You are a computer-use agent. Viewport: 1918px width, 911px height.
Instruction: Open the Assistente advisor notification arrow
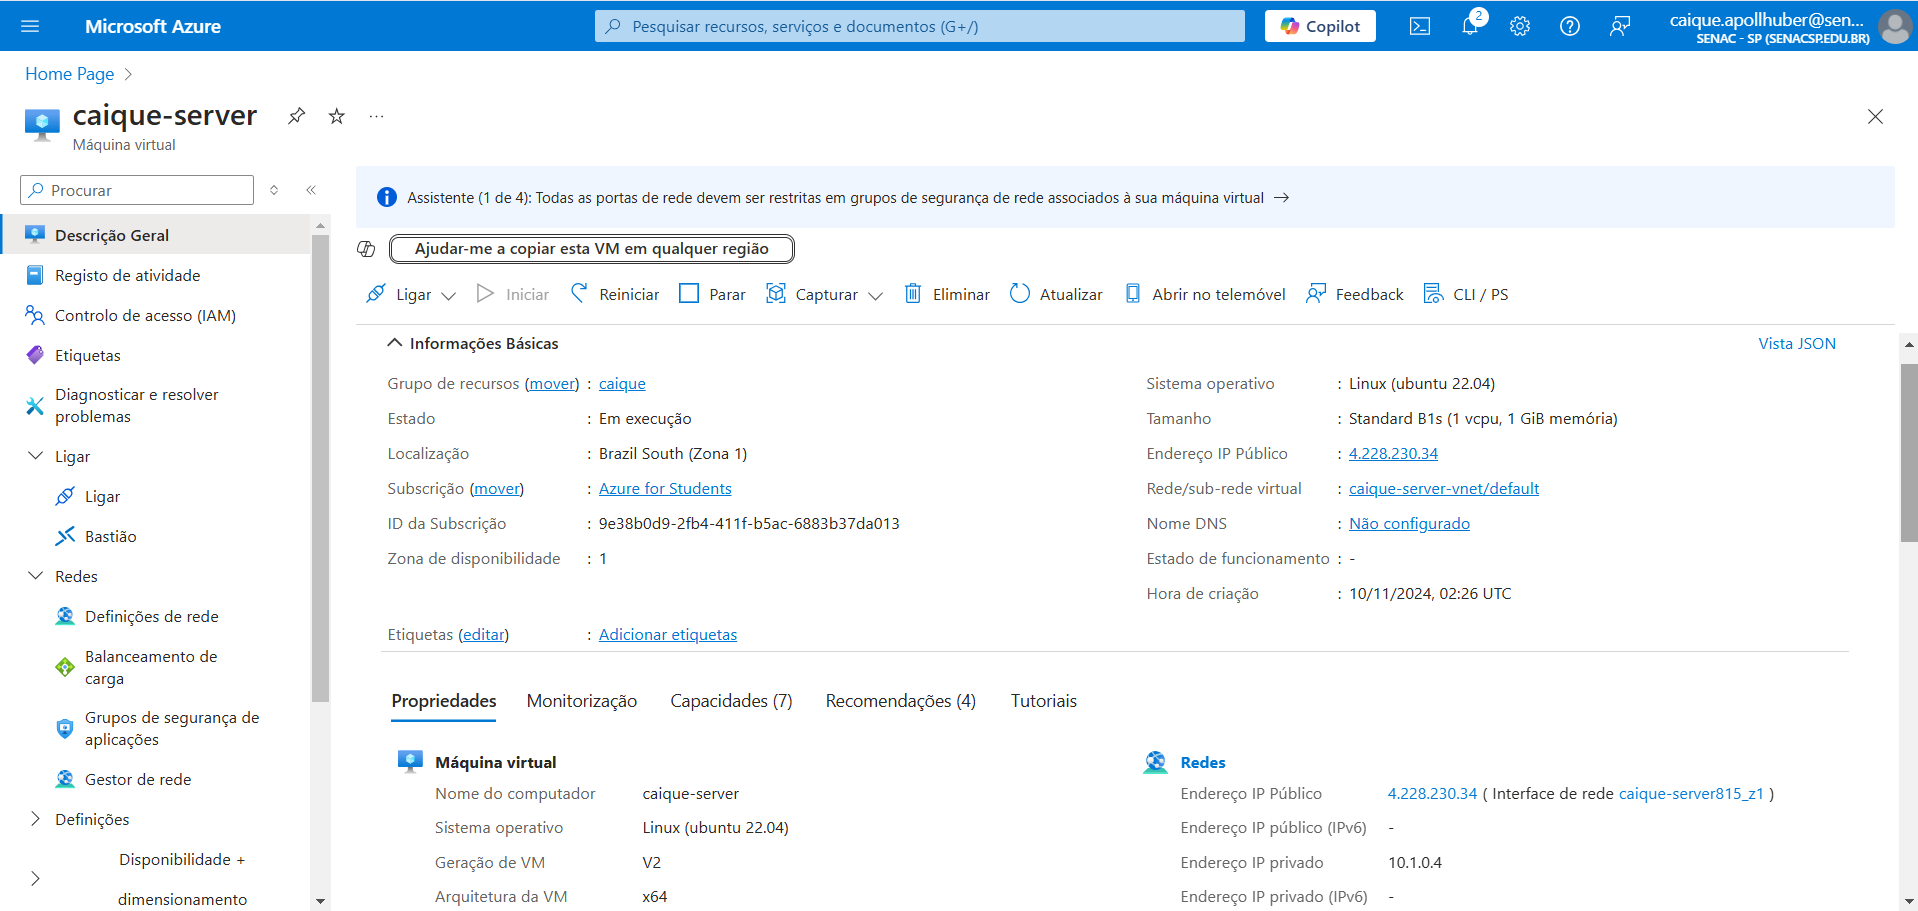click(x=1281, y=198)
